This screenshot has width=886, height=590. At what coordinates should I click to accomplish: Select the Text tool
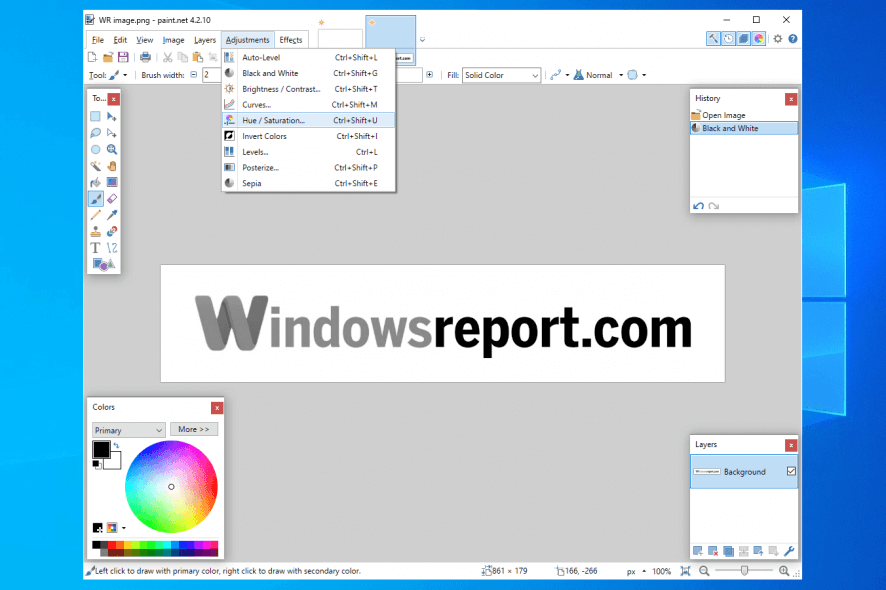[x=95, y=248]
